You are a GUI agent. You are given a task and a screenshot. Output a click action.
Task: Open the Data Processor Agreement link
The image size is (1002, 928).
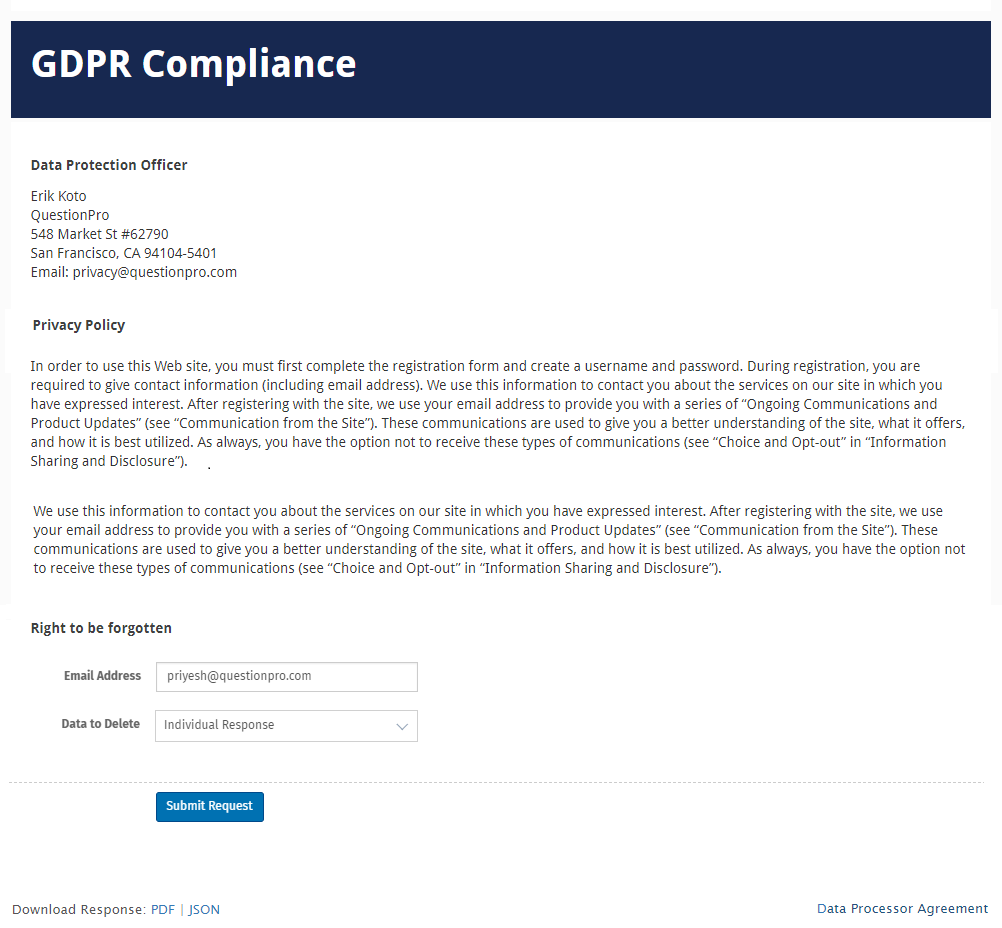(901, 908)
